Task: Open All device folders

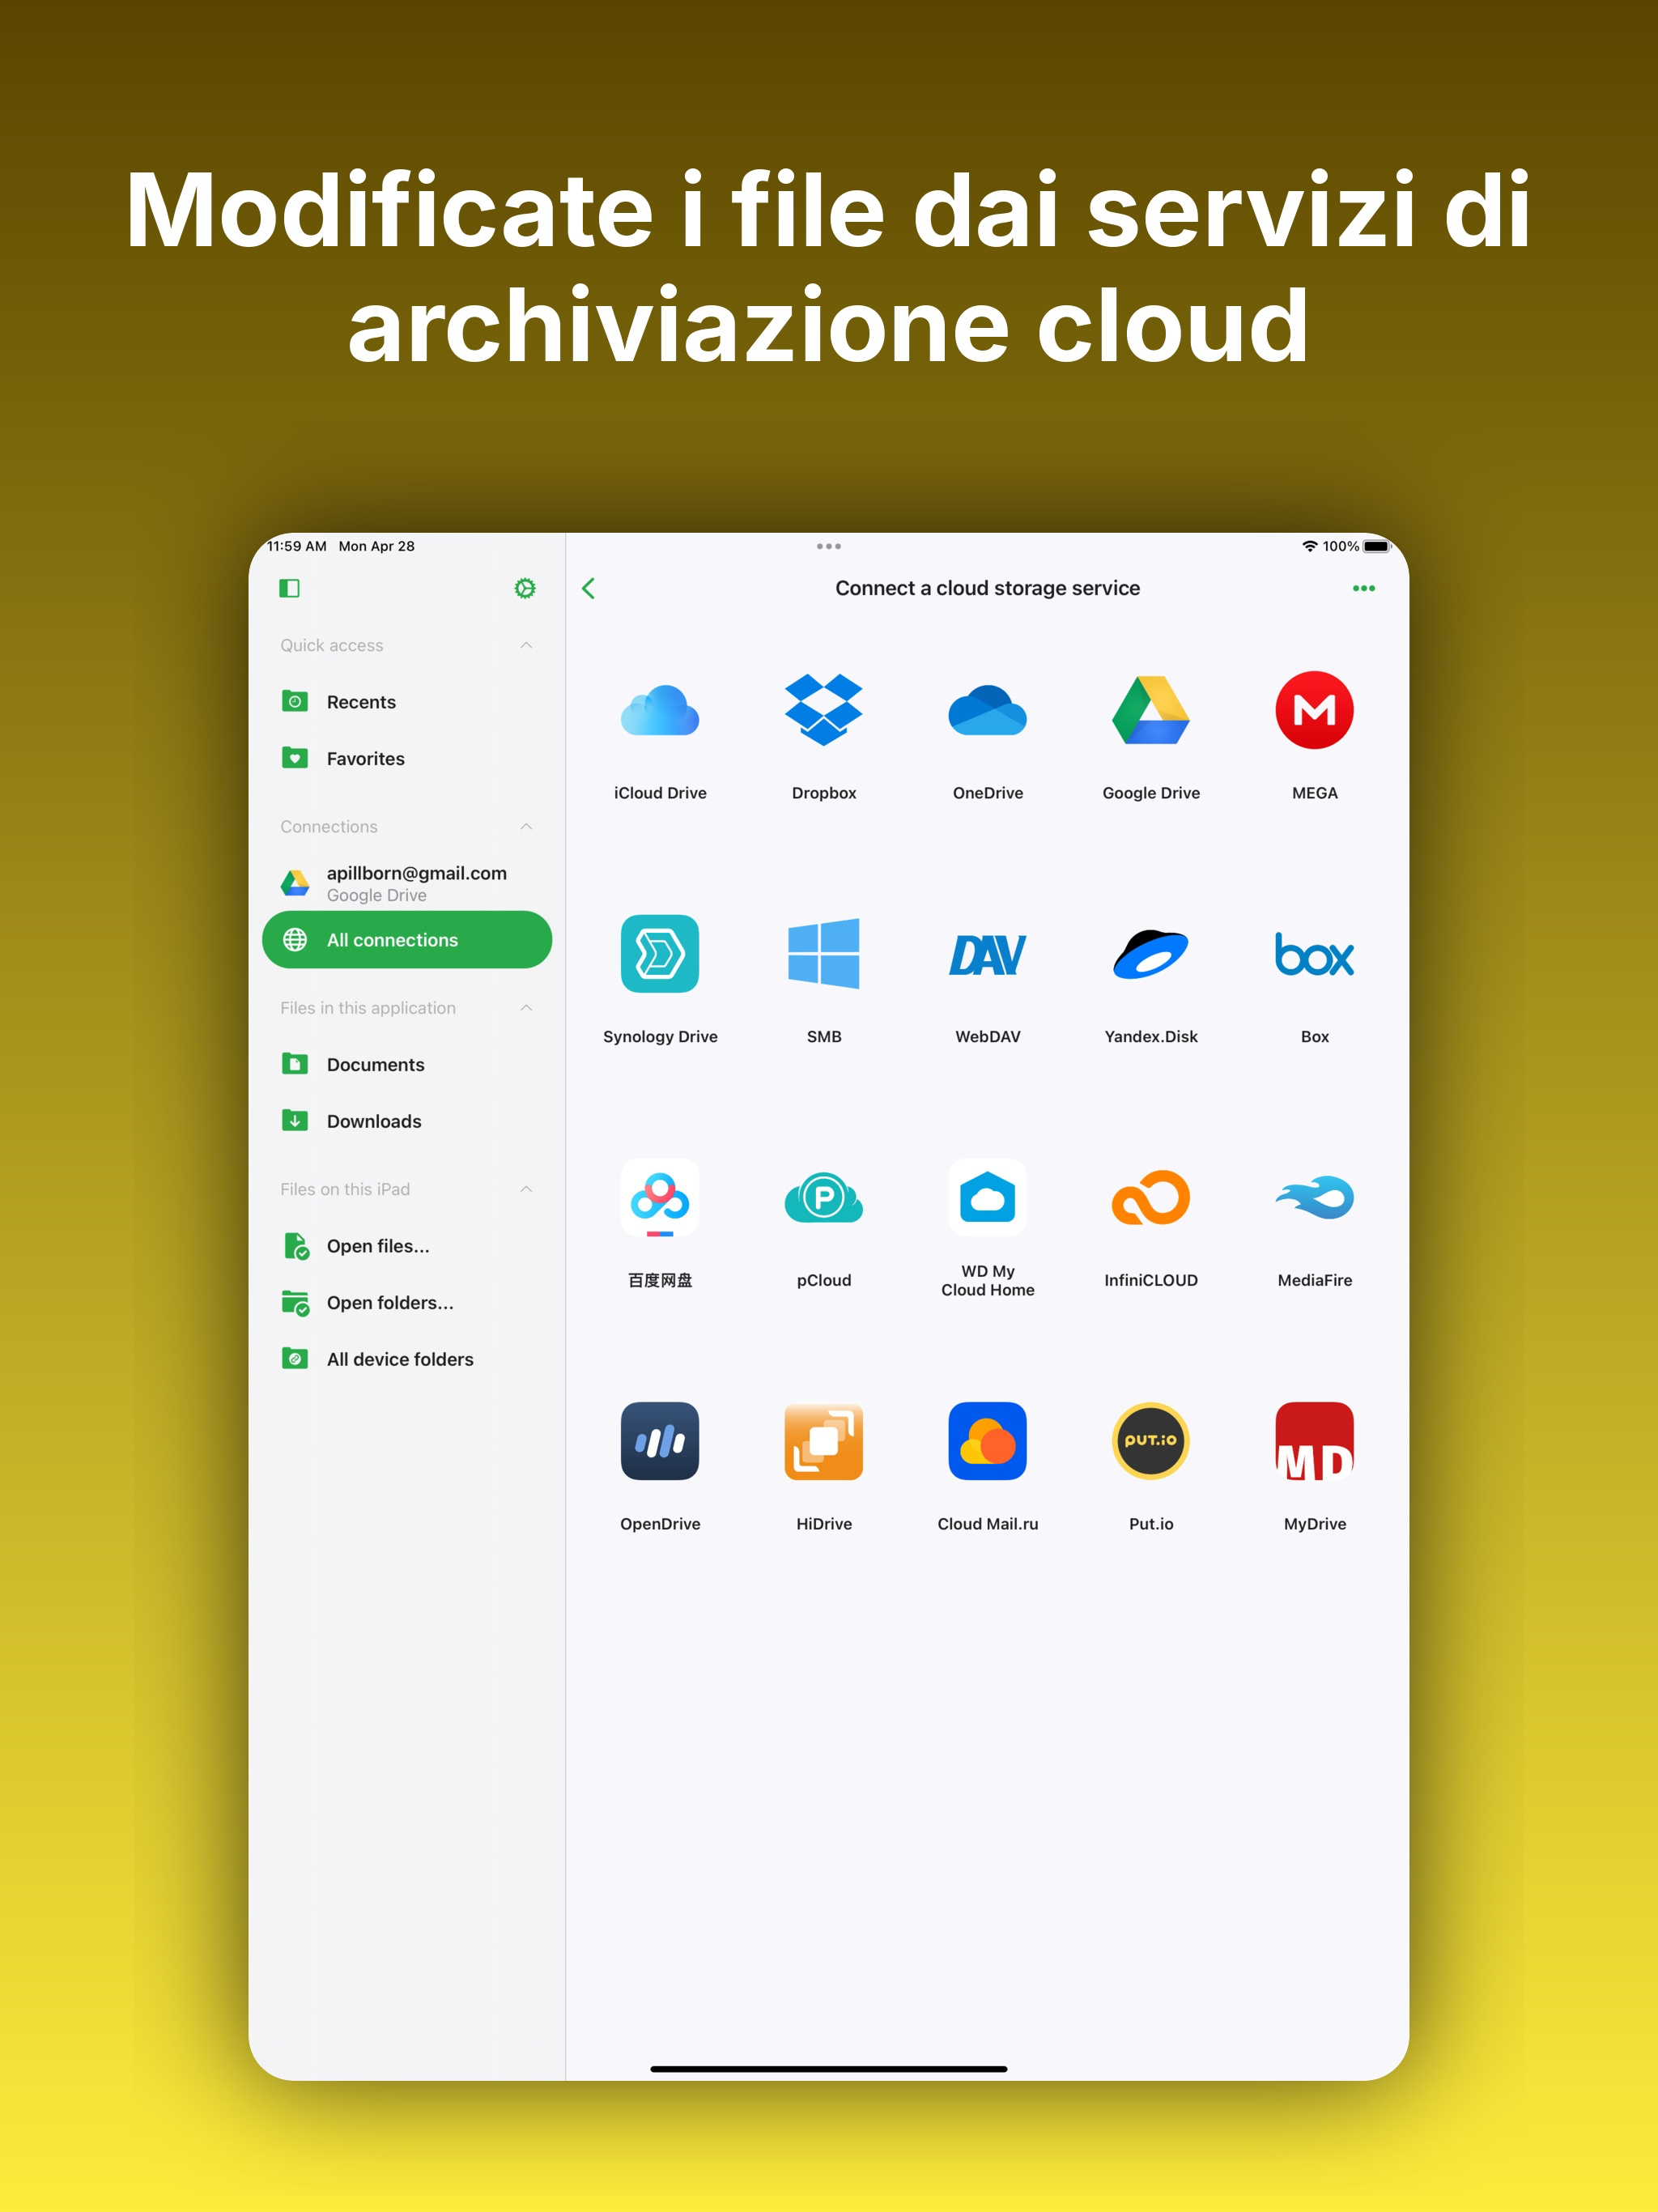Action: click(407, 1359)
